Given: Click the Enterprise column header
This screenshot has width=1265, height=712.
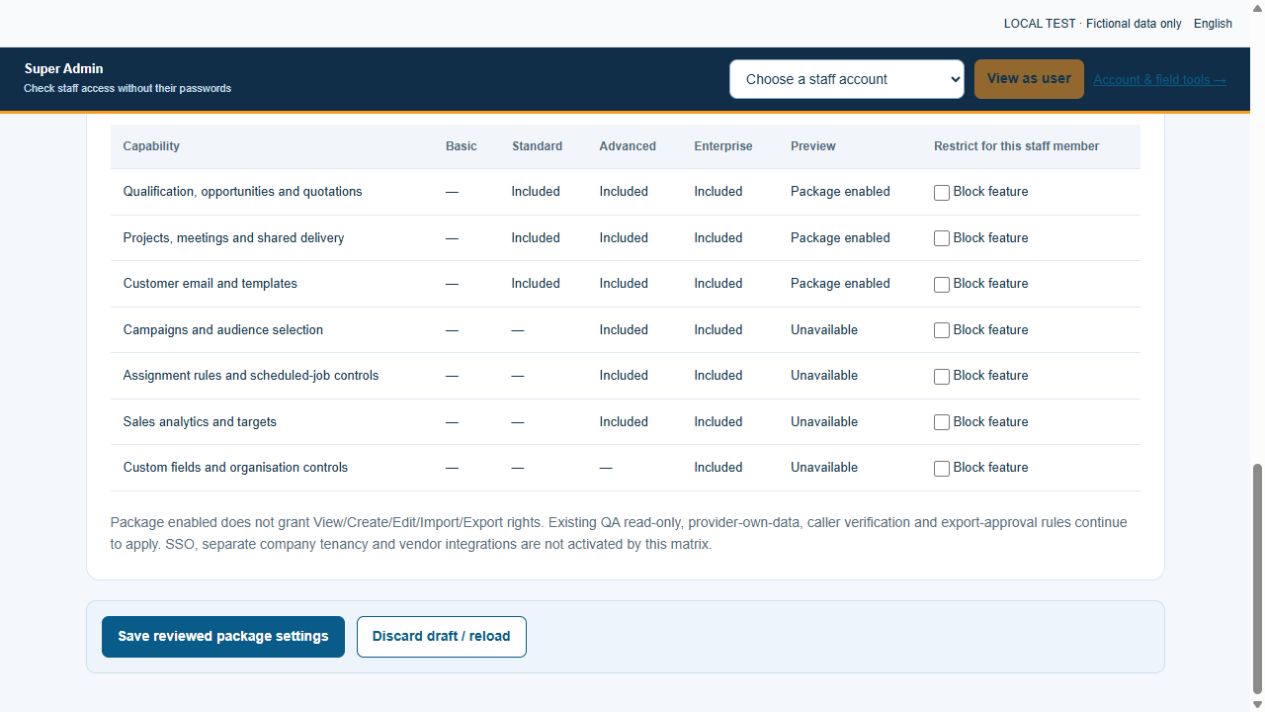Looking at the screenshot, I should 723,146.
